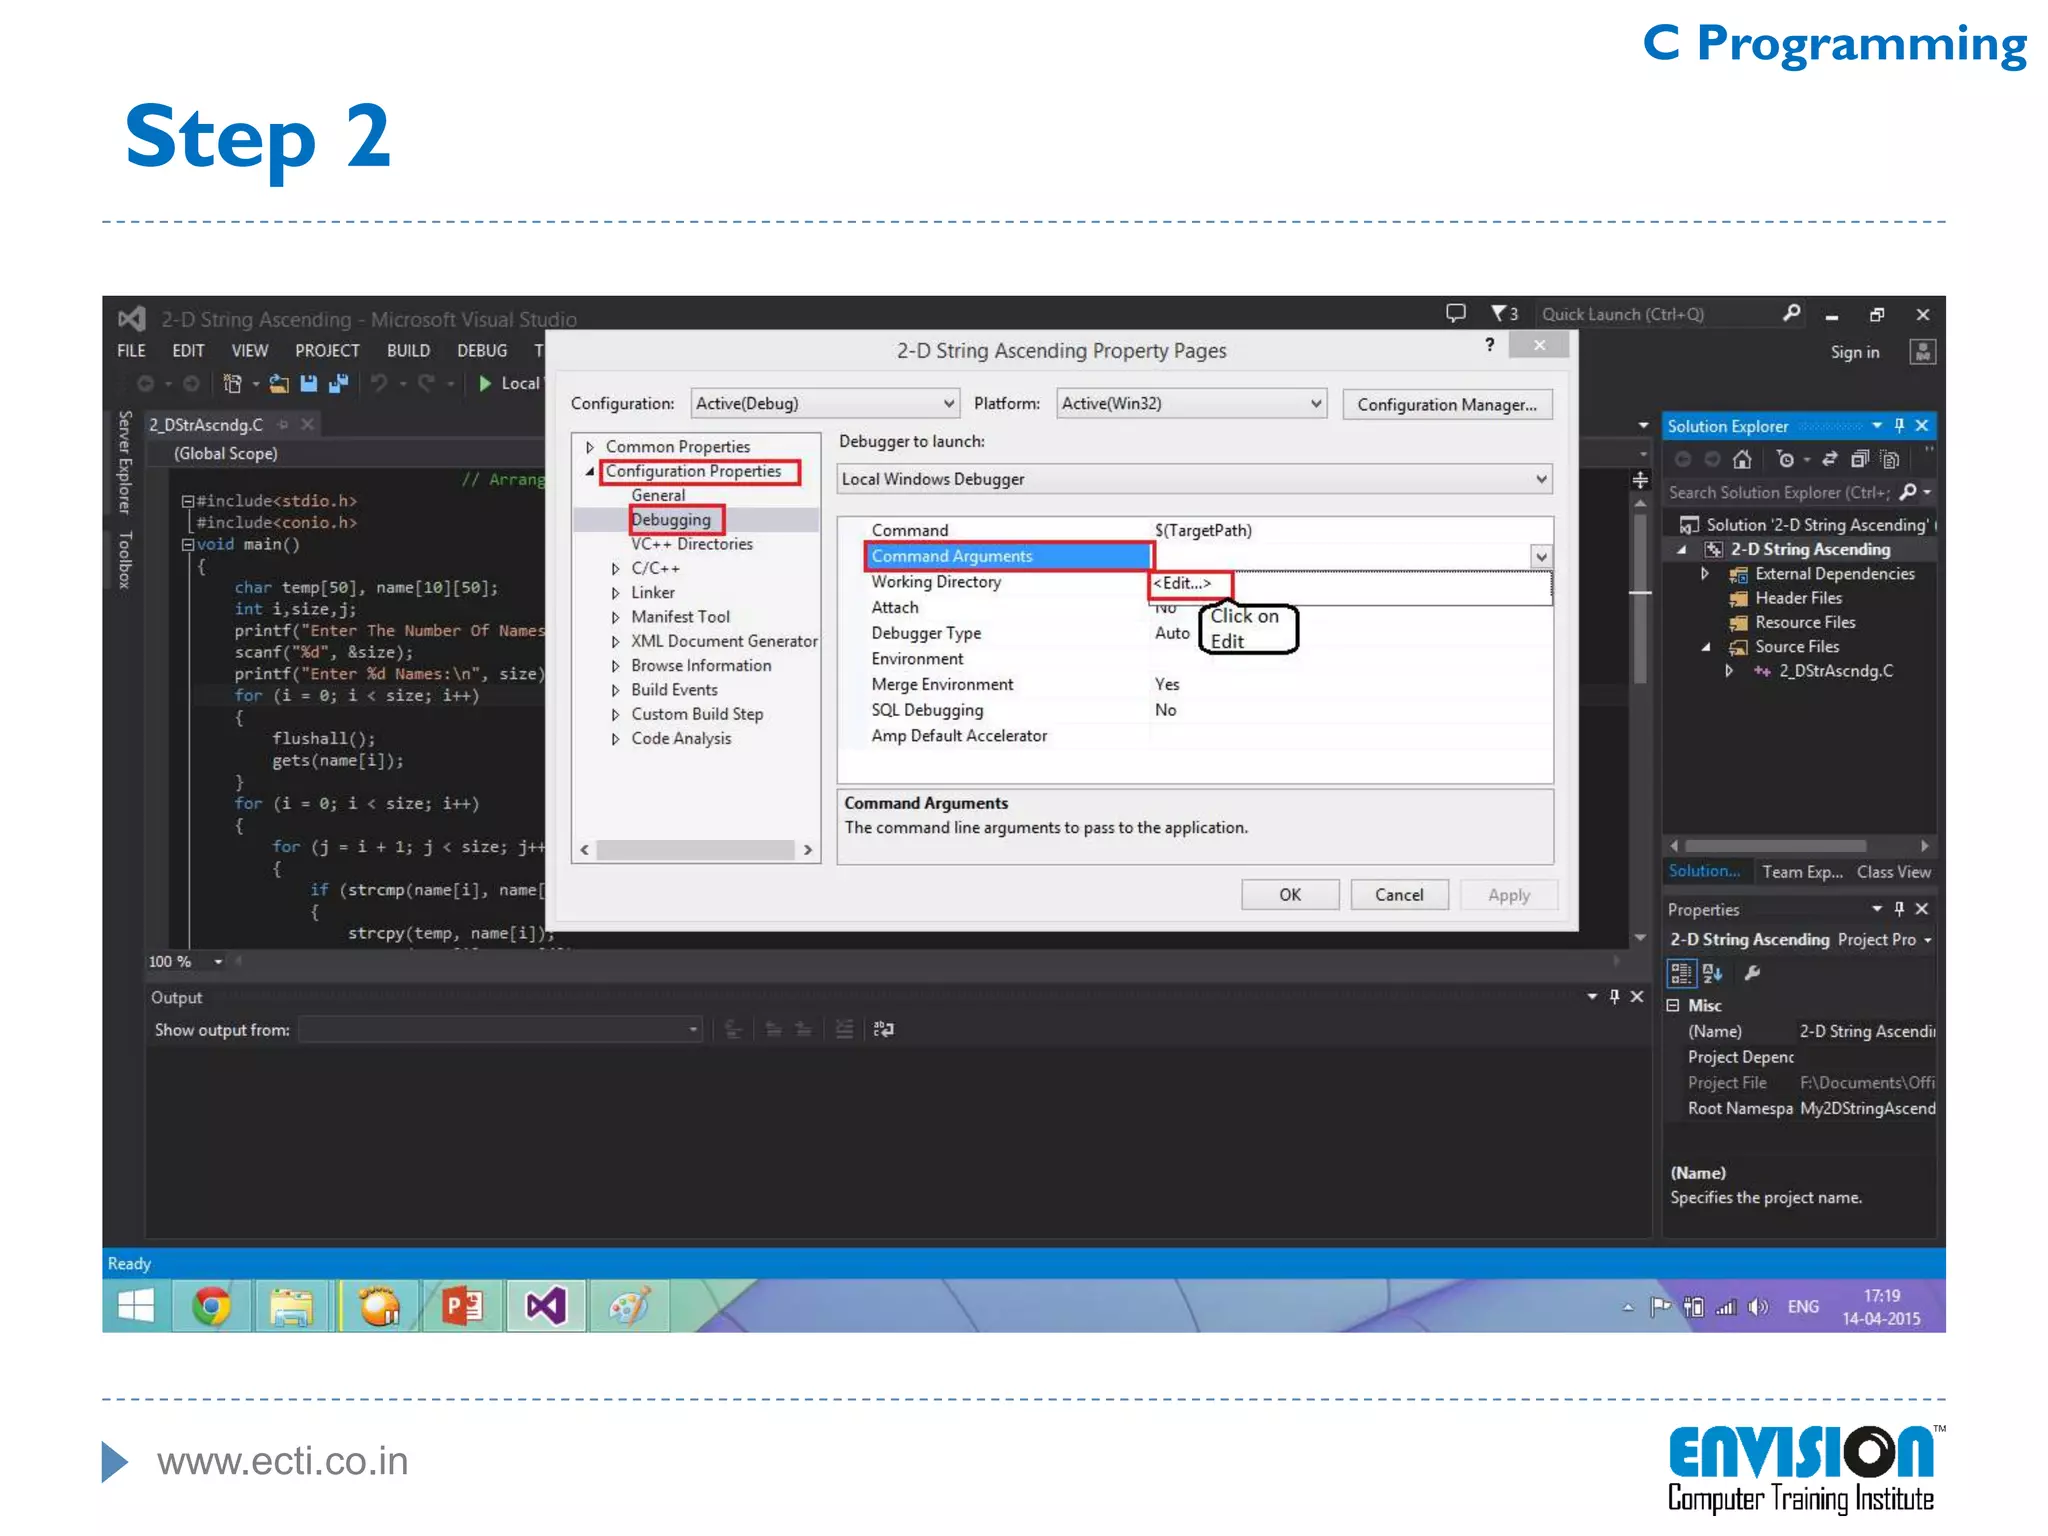Select Debugging in the property tree
2048x1536 pixels.
(671, 520)
